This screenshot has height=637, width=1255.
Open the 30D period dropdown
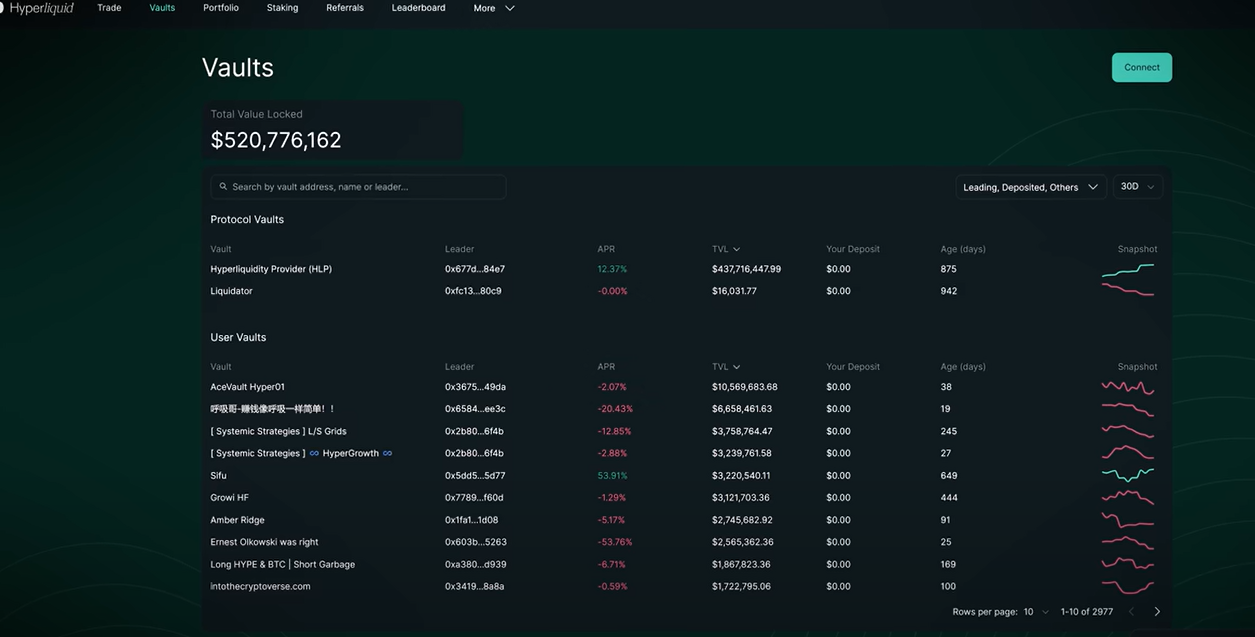pos(1138,186)
